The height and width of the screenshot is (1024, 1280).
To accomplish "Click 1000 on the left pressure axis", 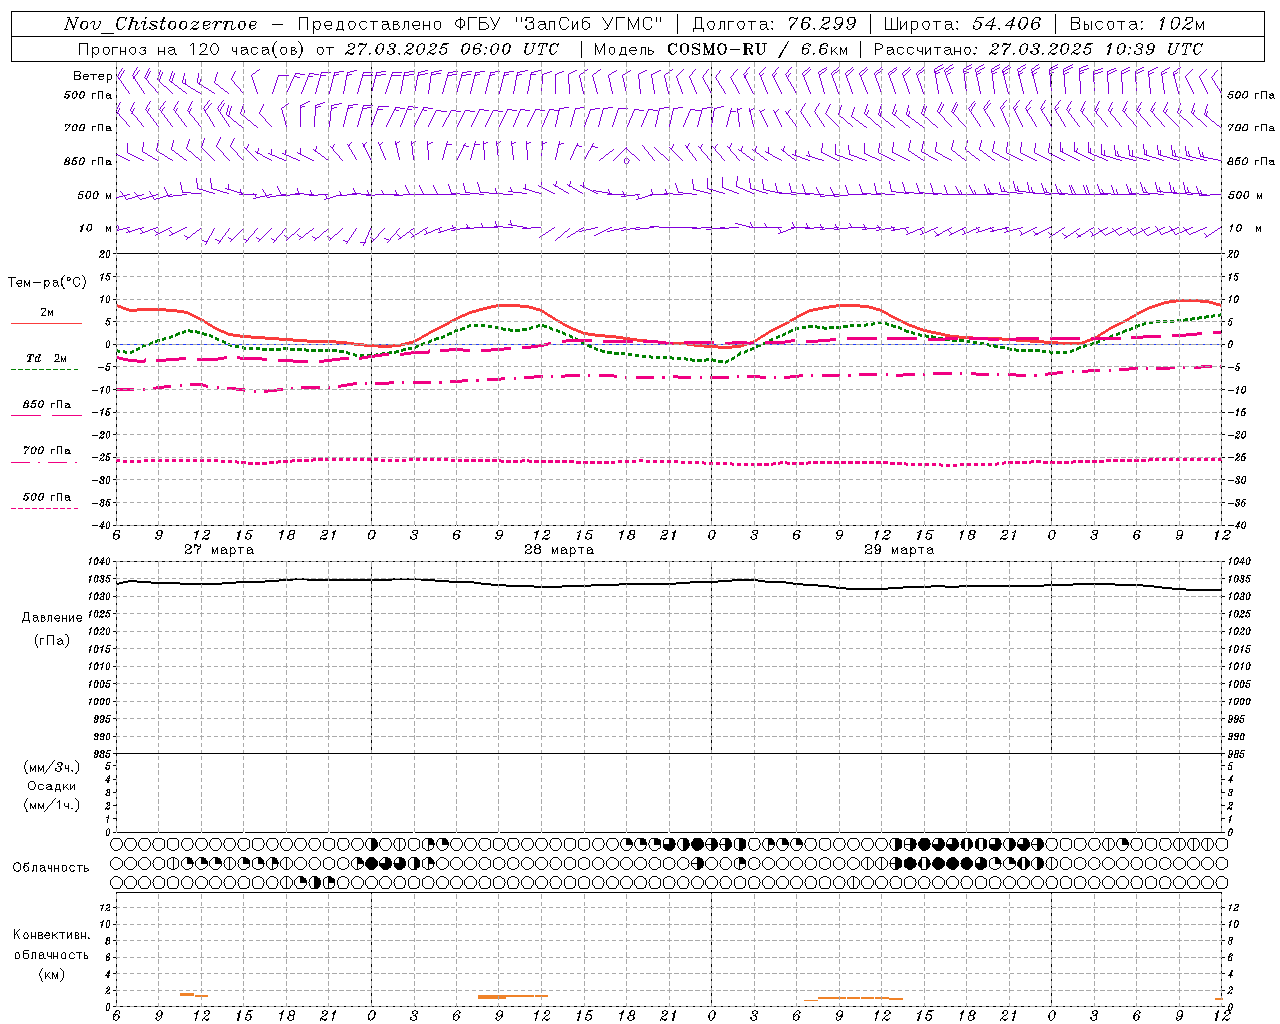I will coord(100,702).
